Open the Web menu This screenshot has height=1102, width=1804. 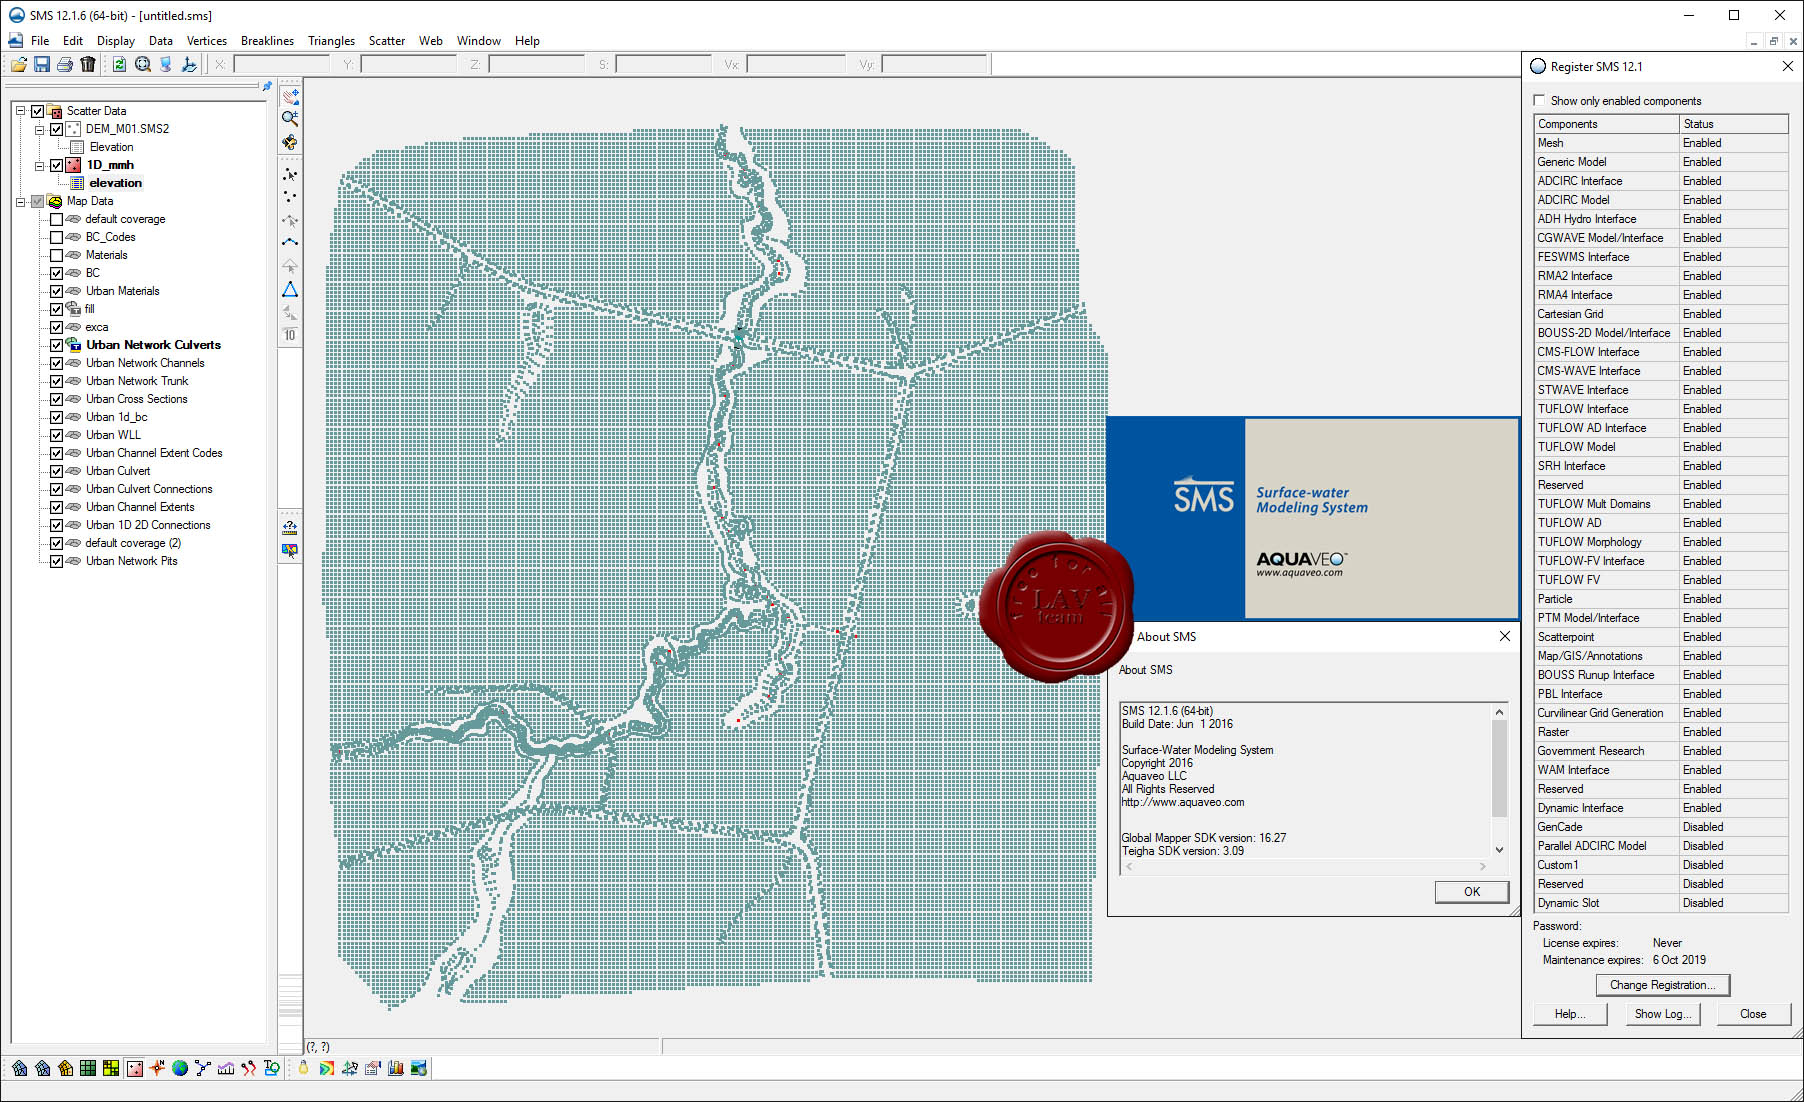pyautogui.click(x=431, y=41)
